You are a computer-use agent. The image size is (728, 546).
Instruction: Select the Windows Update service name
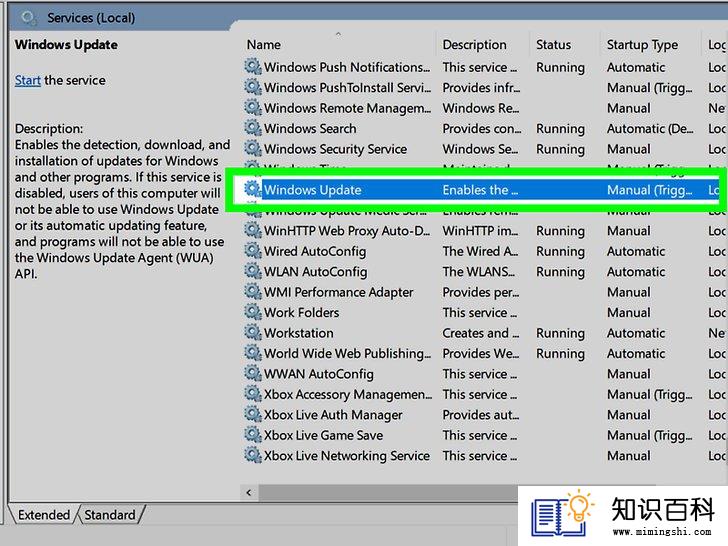[312, 190]
